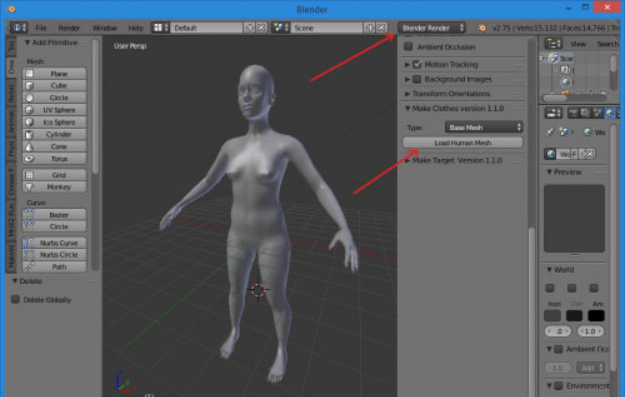Expand the Motion Tracking panel triangle

point(407,64)
